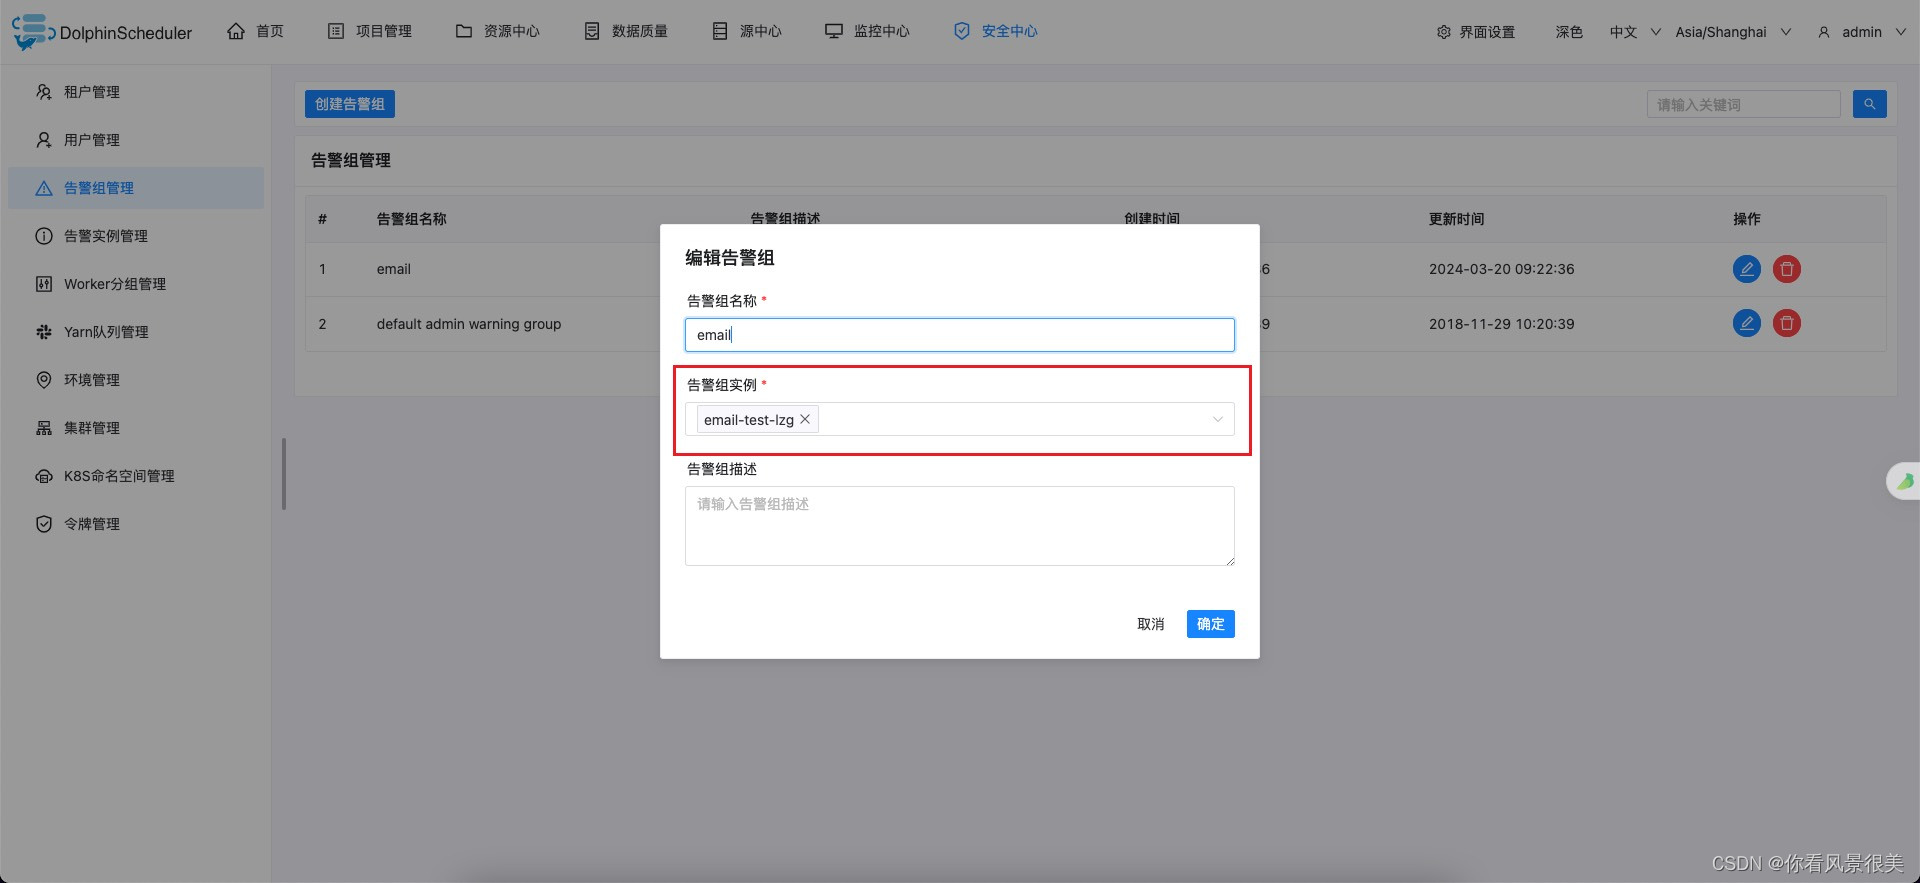Click the 请输入关键词 search field
The width and height of the screenshot is (1920, 883).
click(x=1743, y=104)
